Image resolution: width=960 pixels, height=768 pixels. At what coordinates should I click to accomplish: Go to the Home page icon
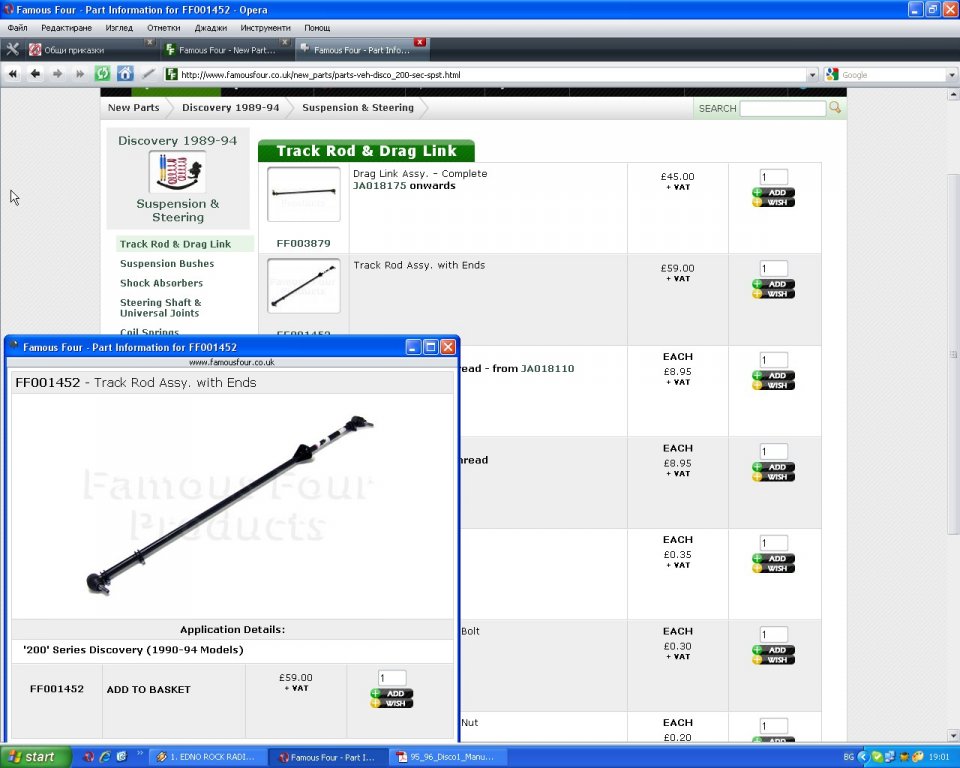point(125,74)
